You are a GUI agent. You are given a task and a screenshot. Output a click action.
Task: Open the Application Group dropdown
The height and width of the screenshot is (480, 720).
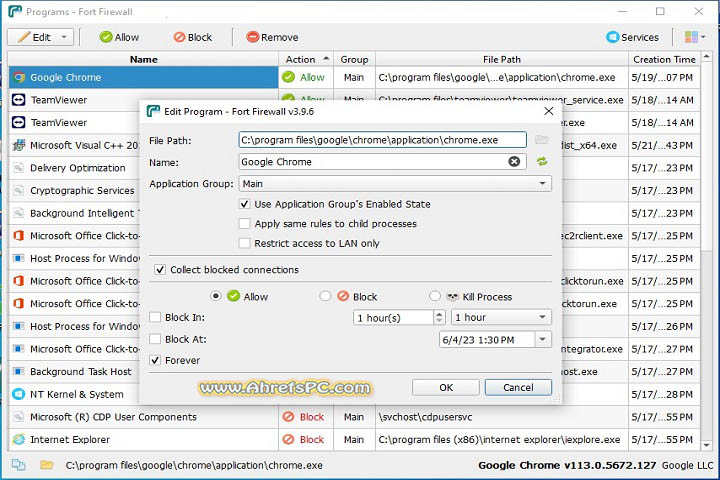coord(395,184)
